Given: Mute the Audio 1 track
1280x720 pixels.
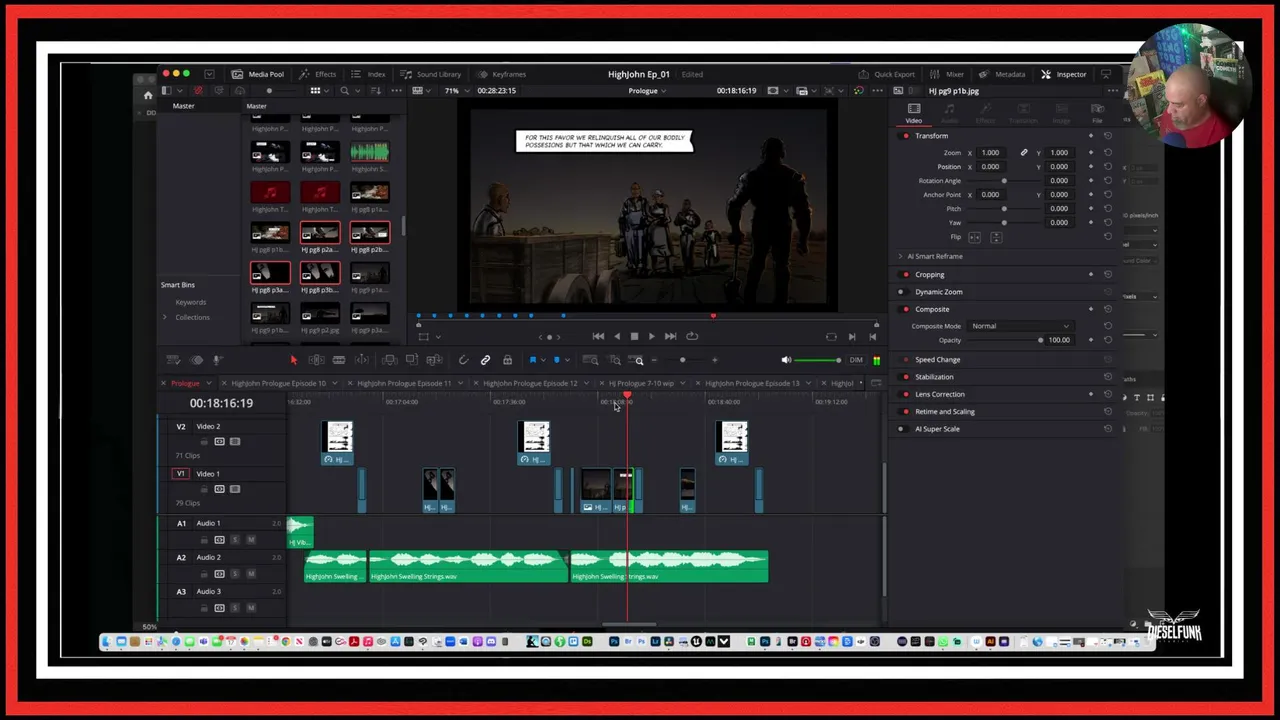Looking at the screenshot, I should click(x=250, y=540).
